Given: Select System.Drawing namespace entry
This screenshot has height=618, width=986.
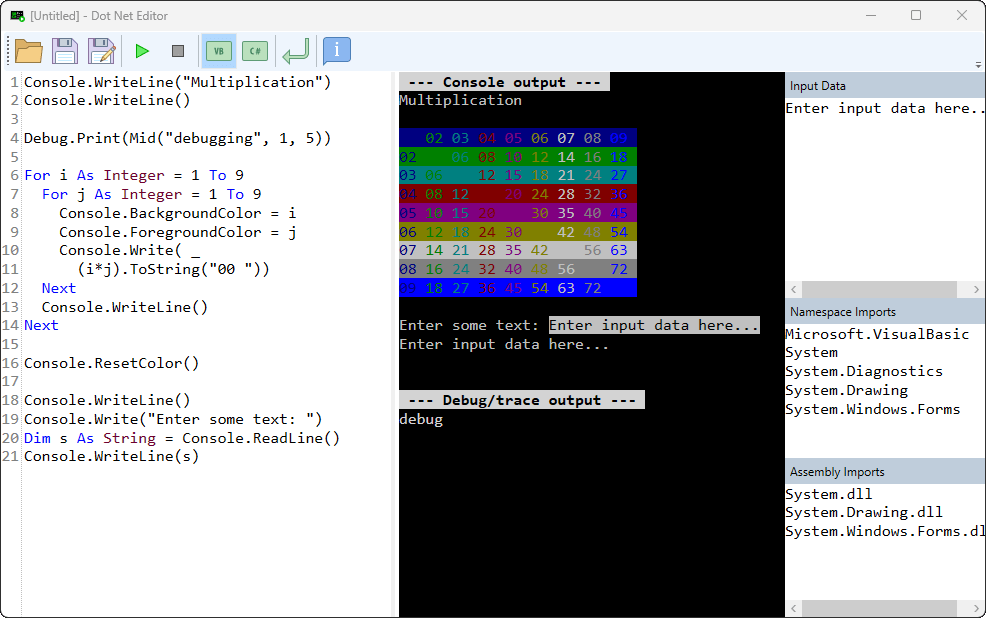Looking at the screenshot, I should (x=846, y=390).
